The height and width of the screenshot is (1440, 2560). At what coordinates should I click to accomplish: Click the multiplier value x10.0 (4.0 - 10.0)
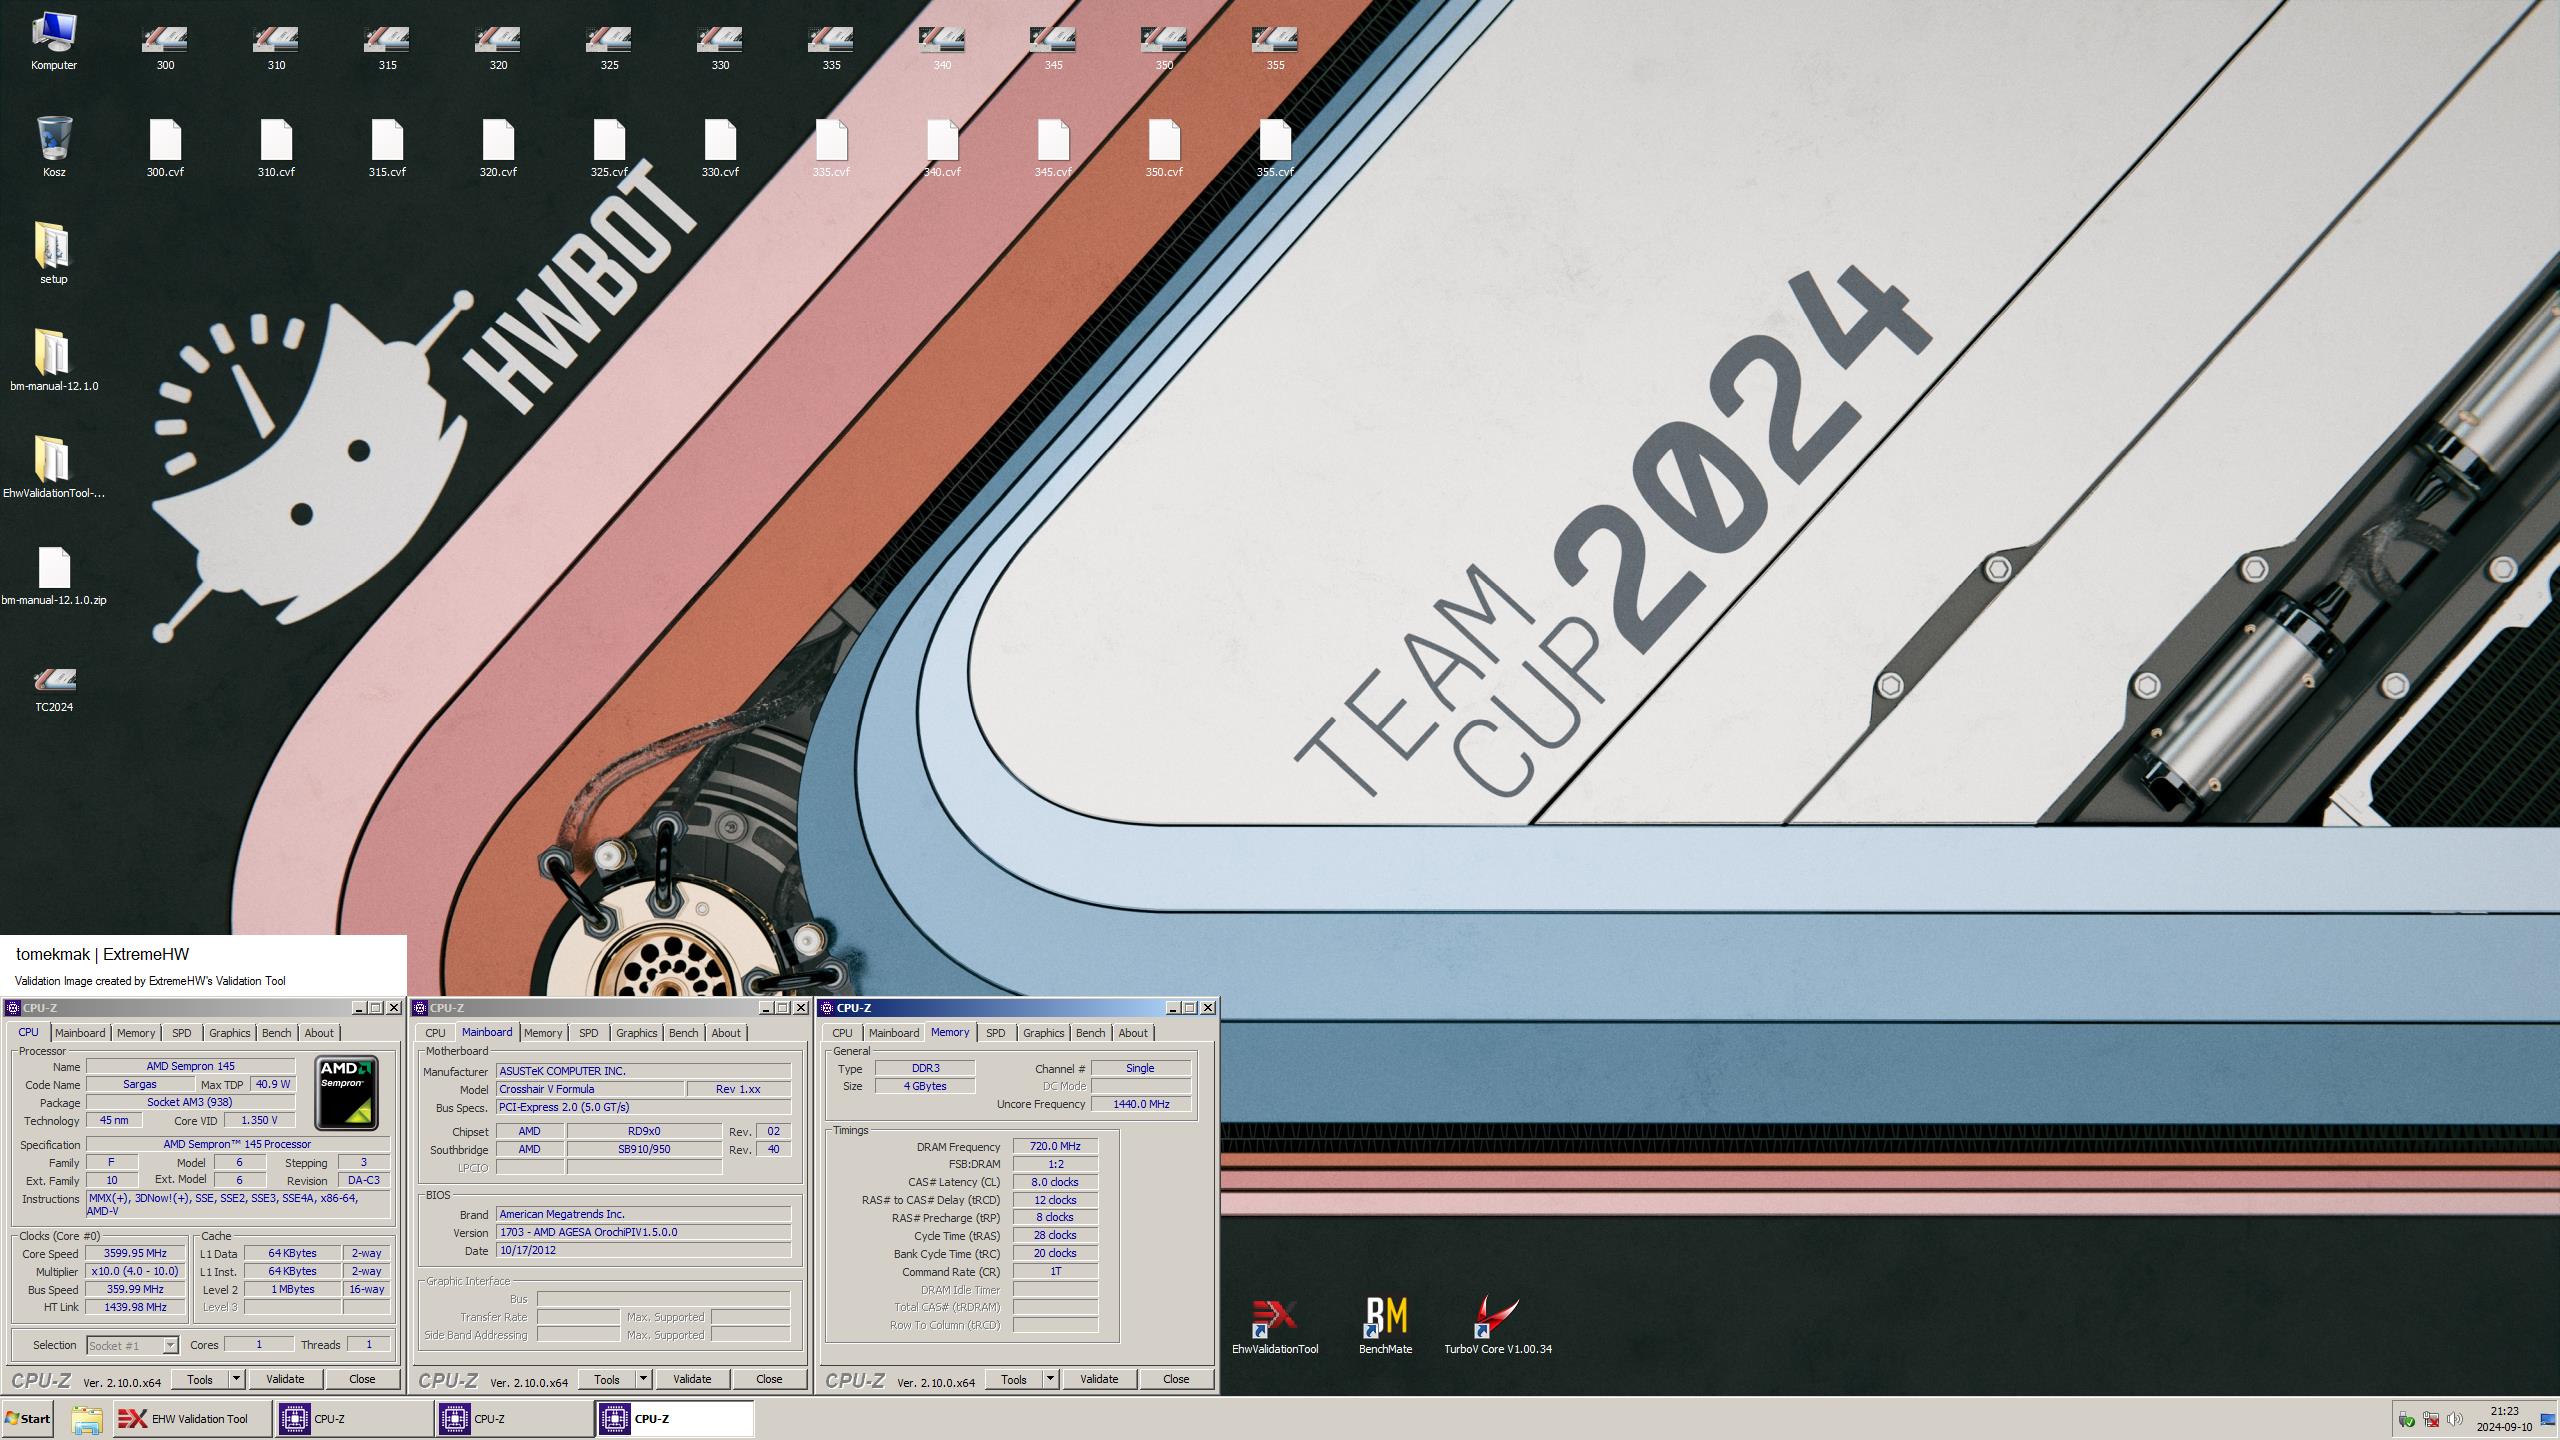click(x=135, y=1272)
